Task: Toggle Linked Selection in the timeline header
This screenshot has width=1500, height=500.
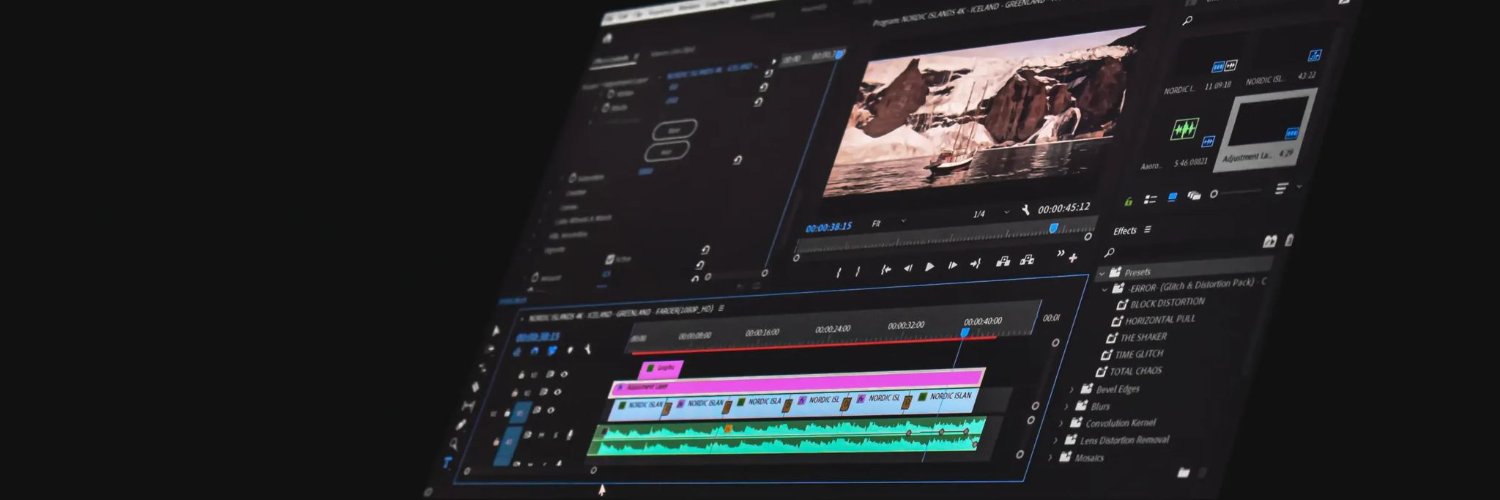Action: [x=552, y=350]
